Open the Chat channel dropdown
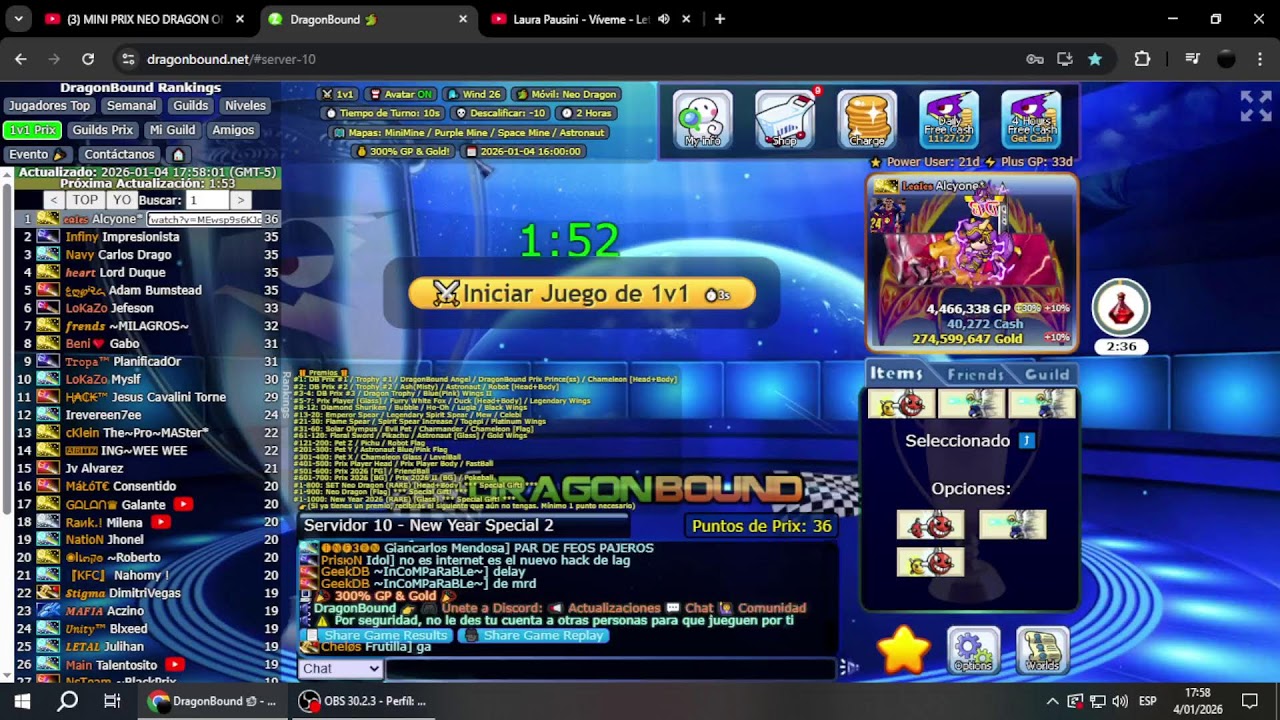Image resolution: width=1280 pixels, height=720 pixels. pyautogui.click(x=340, y=669)
